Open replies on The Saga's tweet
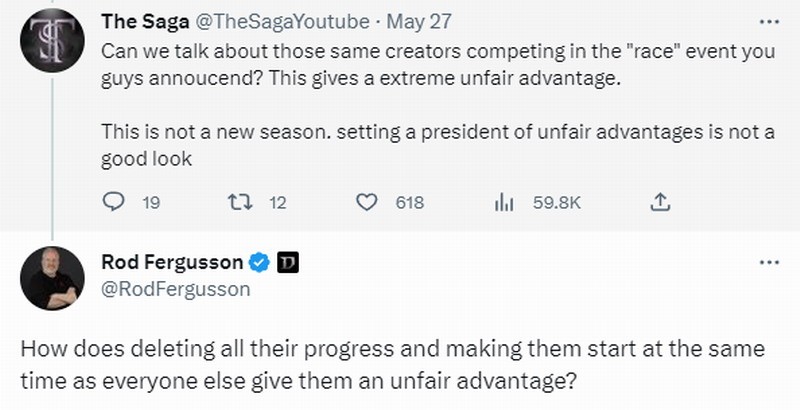This screenshot has height=410, width=800. (113, 202)
